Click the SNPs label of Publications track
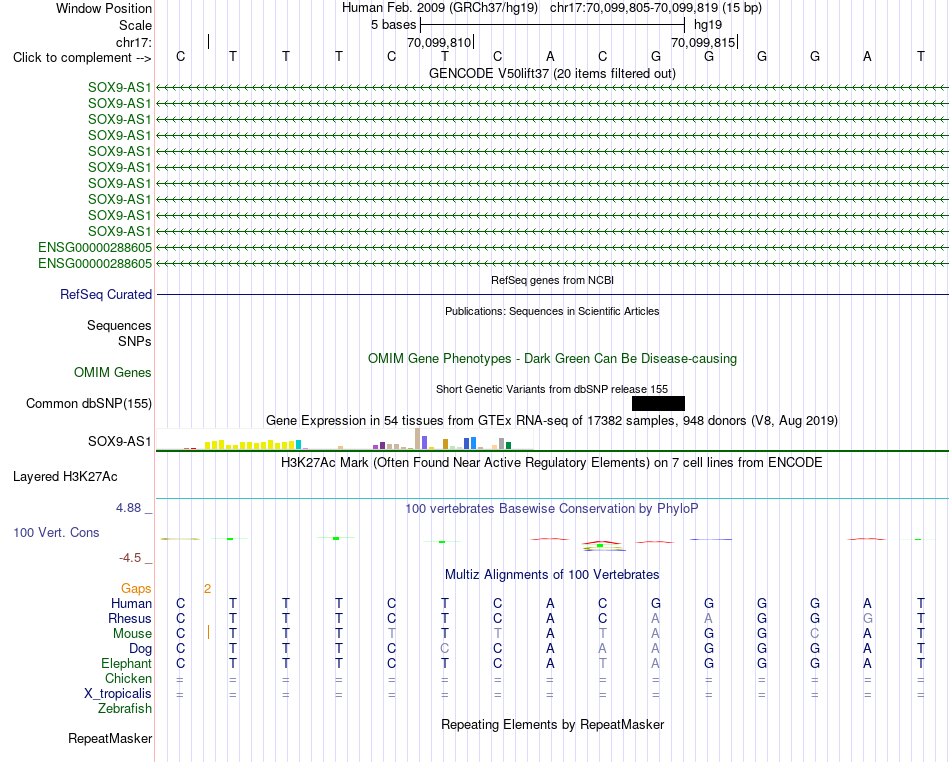Viewport: 950px width, 762px height. click(x=135, y=342)
